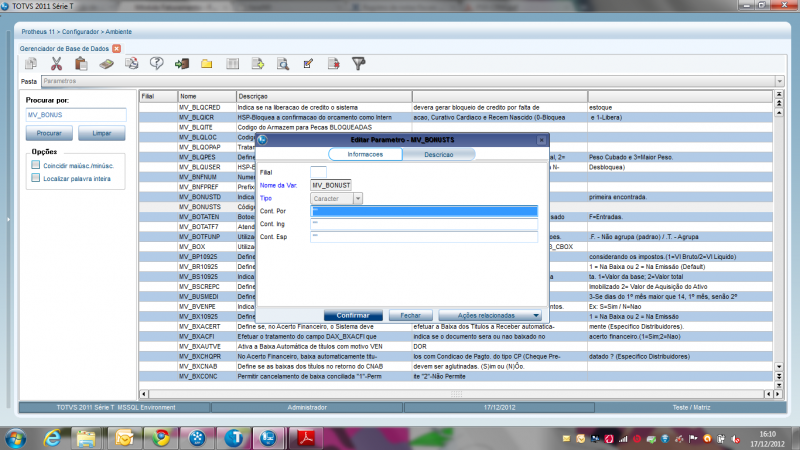Click the Descriçao column header
The width and height of the screenshot is (800, 450).
click(324, 96)
